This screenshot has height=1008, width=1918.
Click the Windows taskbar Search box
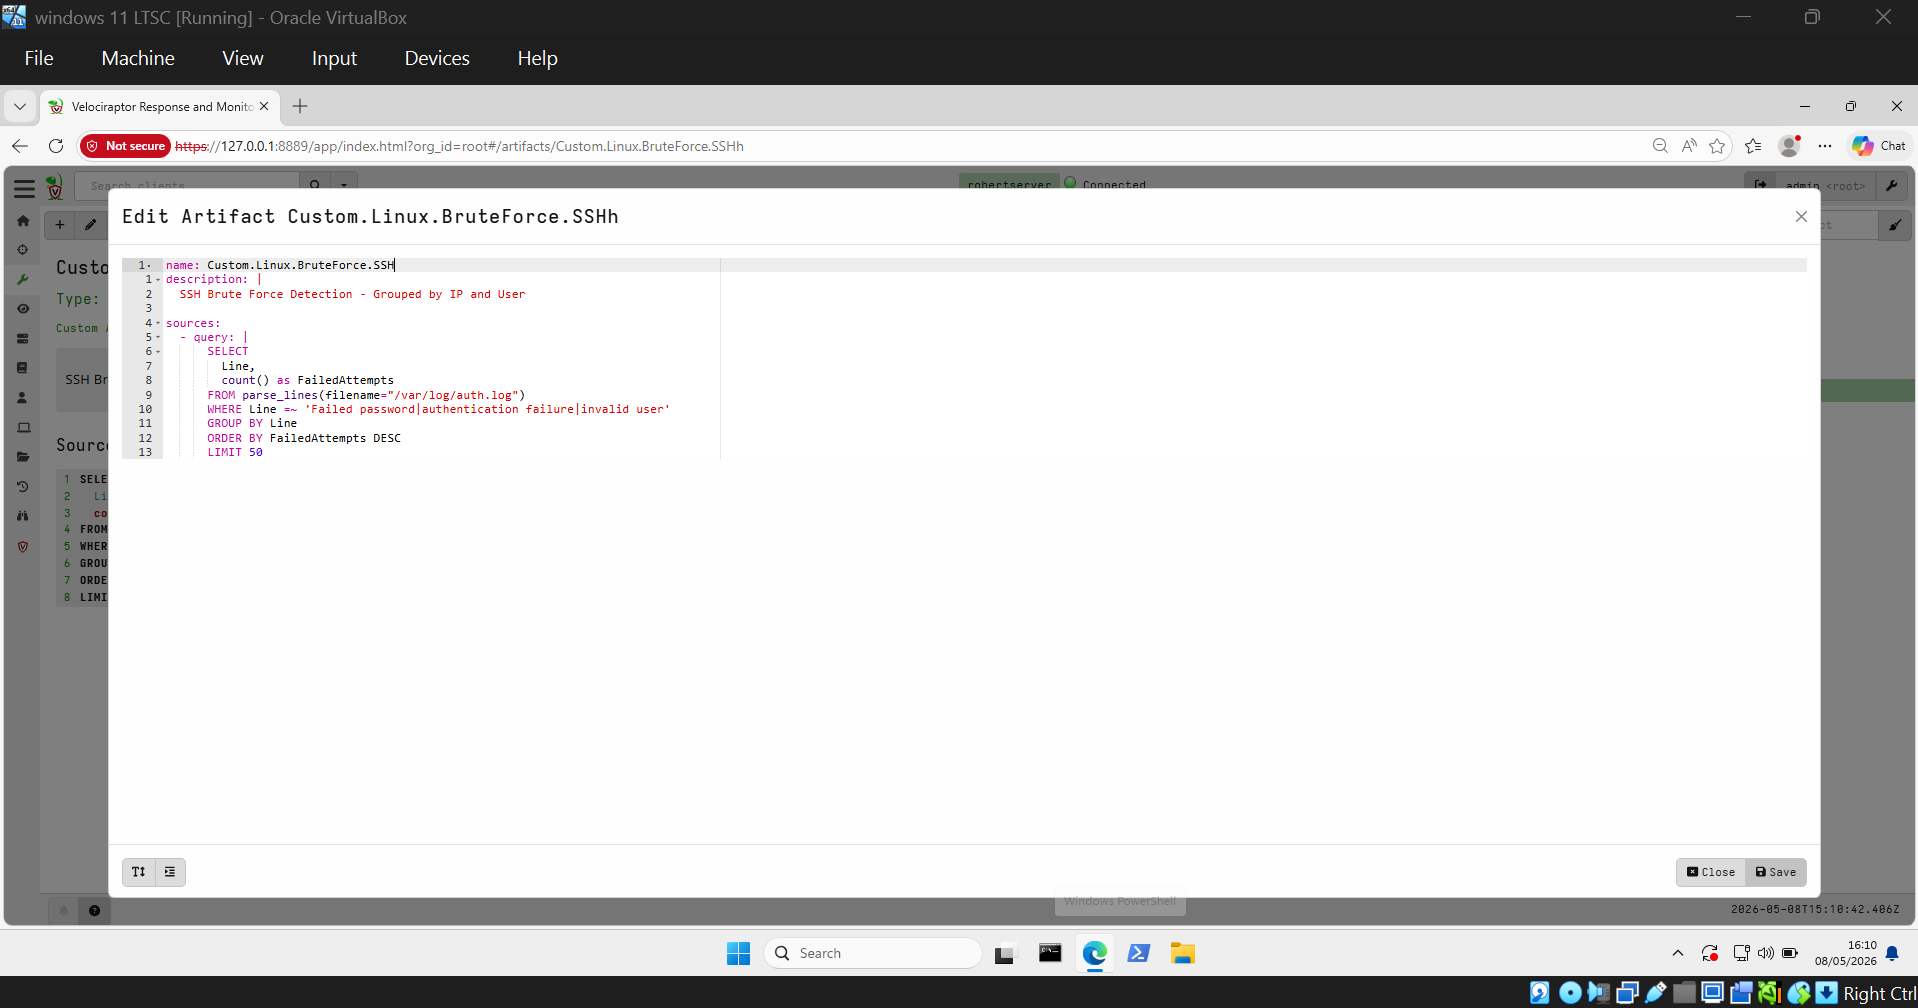[x=872, y=953]
